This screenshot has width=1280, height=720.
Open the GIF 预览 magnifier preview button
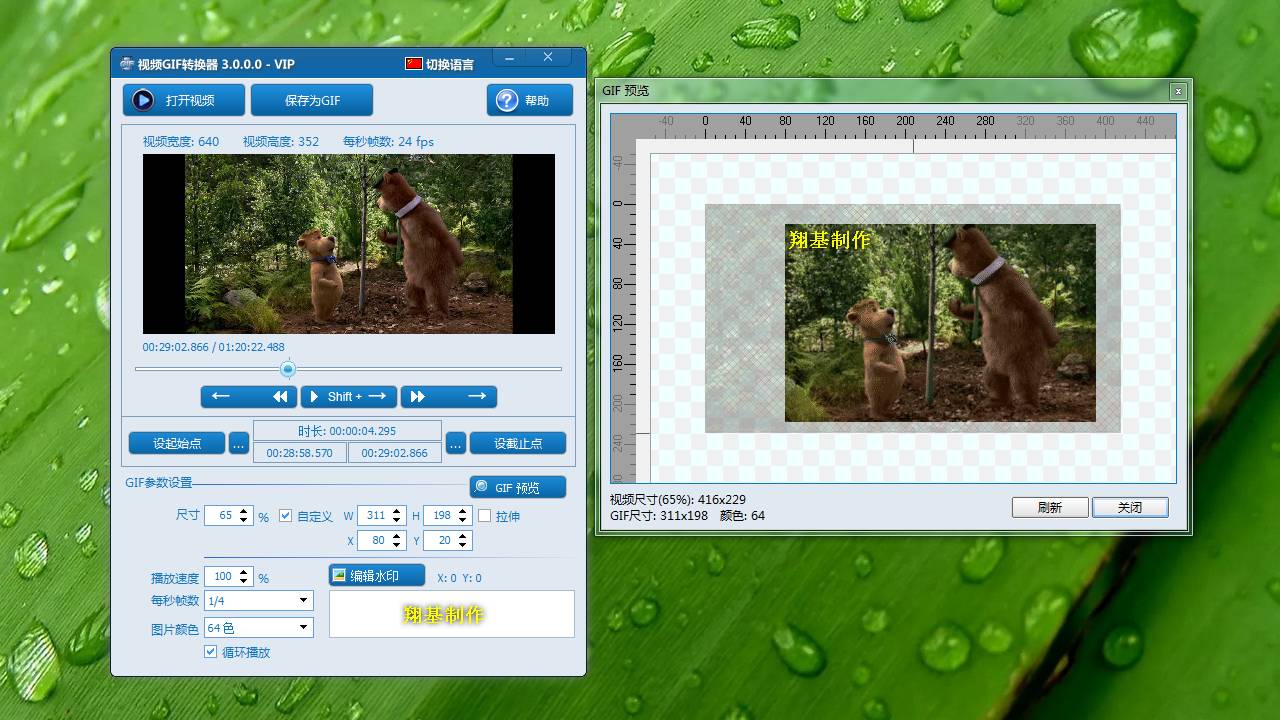click(x=517, y=487)
